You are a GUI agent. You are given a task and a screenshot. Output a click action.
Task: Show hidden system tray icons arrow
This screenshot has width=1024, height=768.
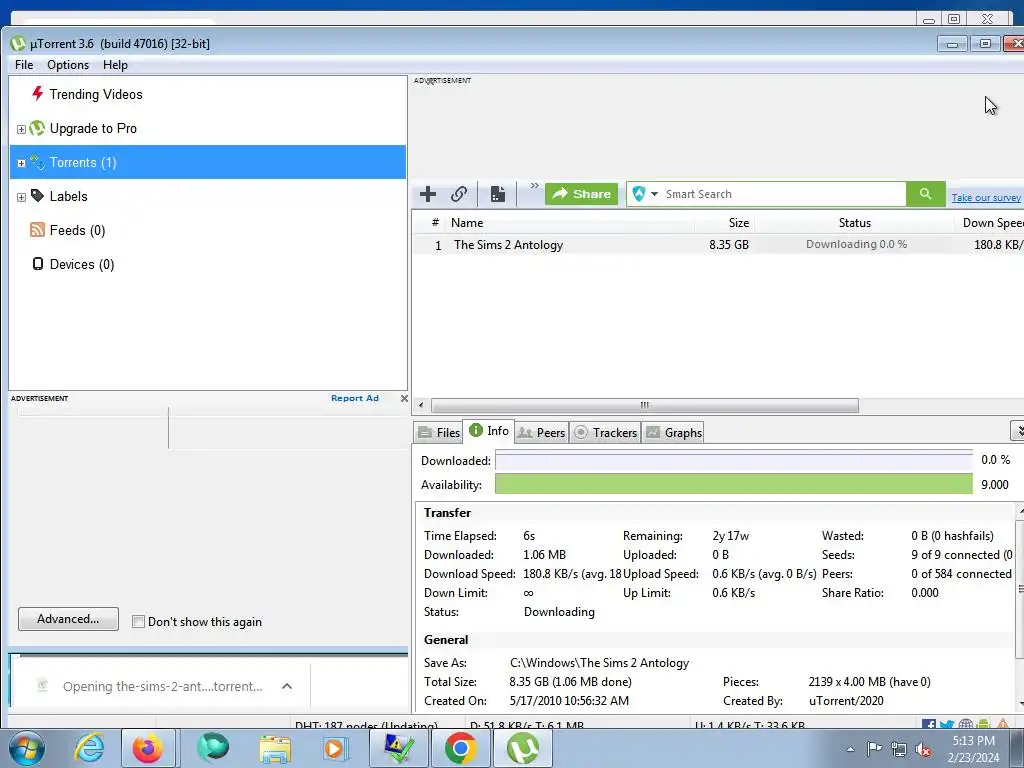(x=850, y=749)
